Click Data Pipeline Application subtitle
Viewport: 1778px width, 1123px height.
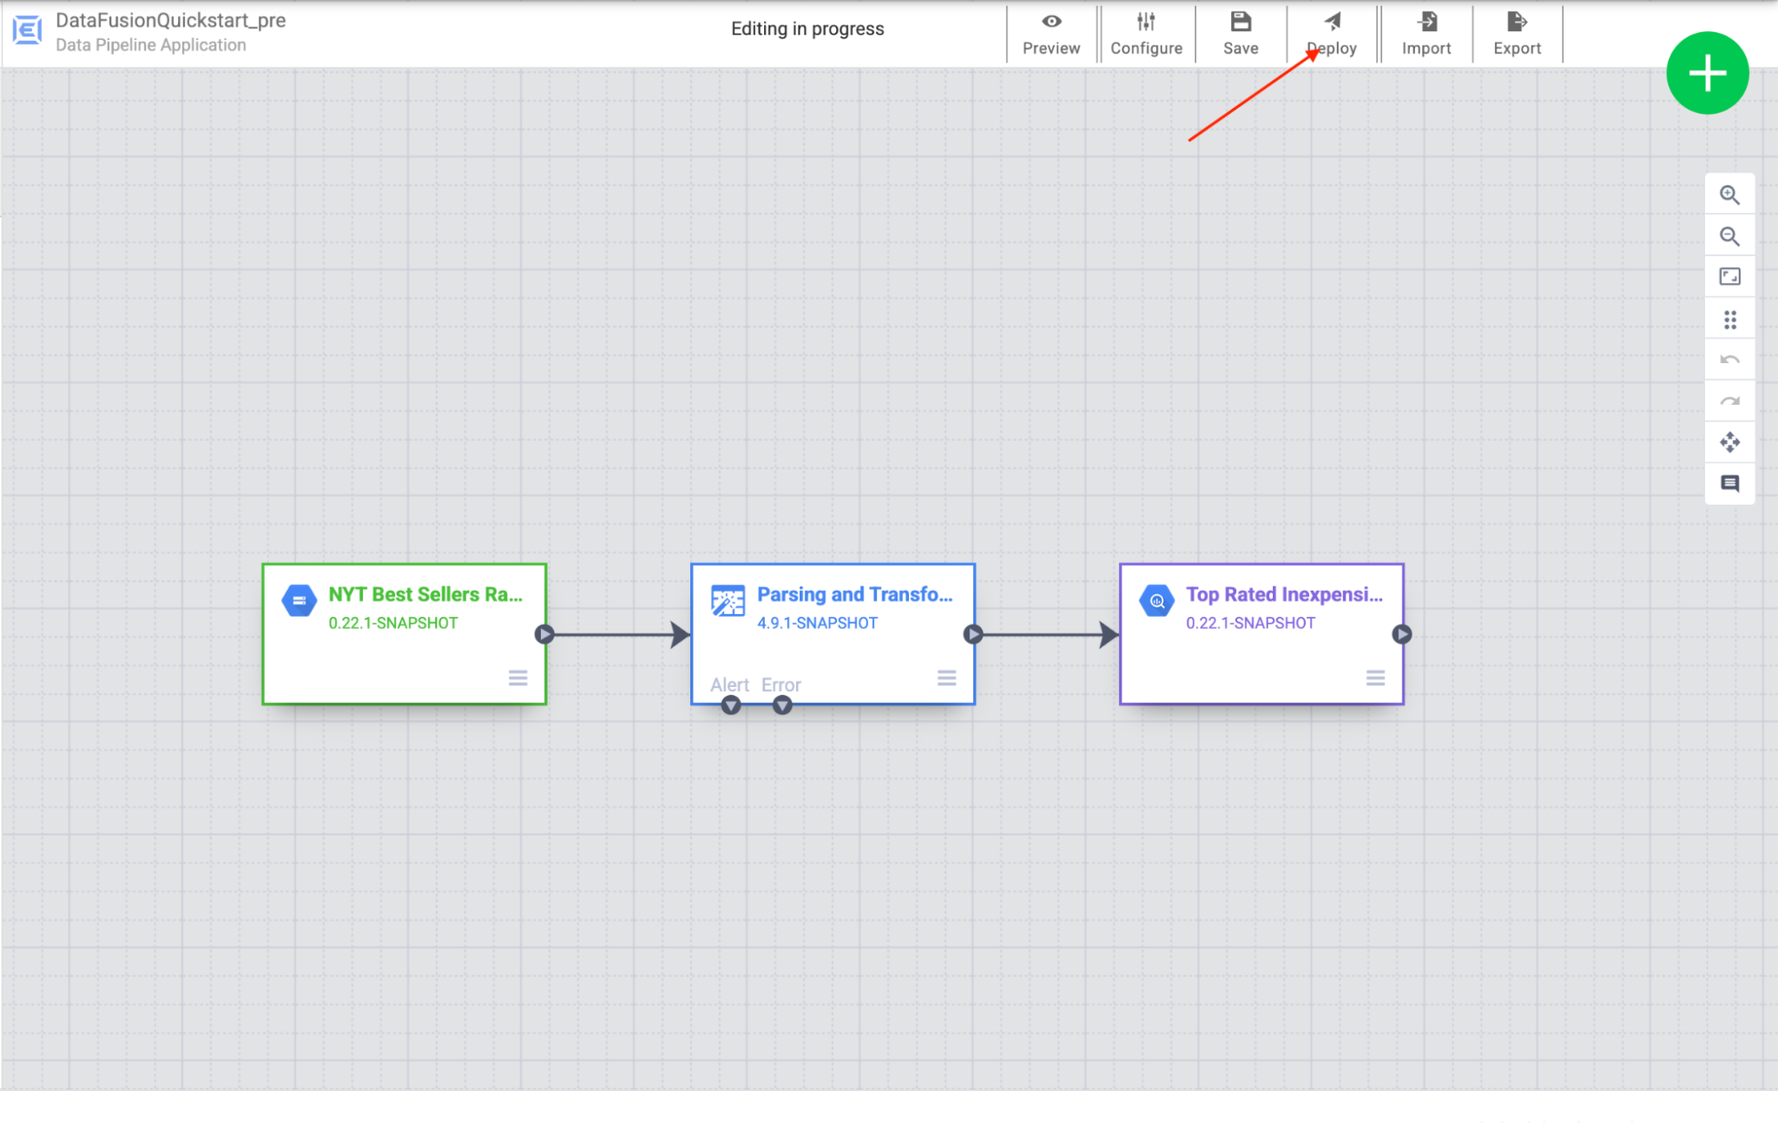(151, 45)
